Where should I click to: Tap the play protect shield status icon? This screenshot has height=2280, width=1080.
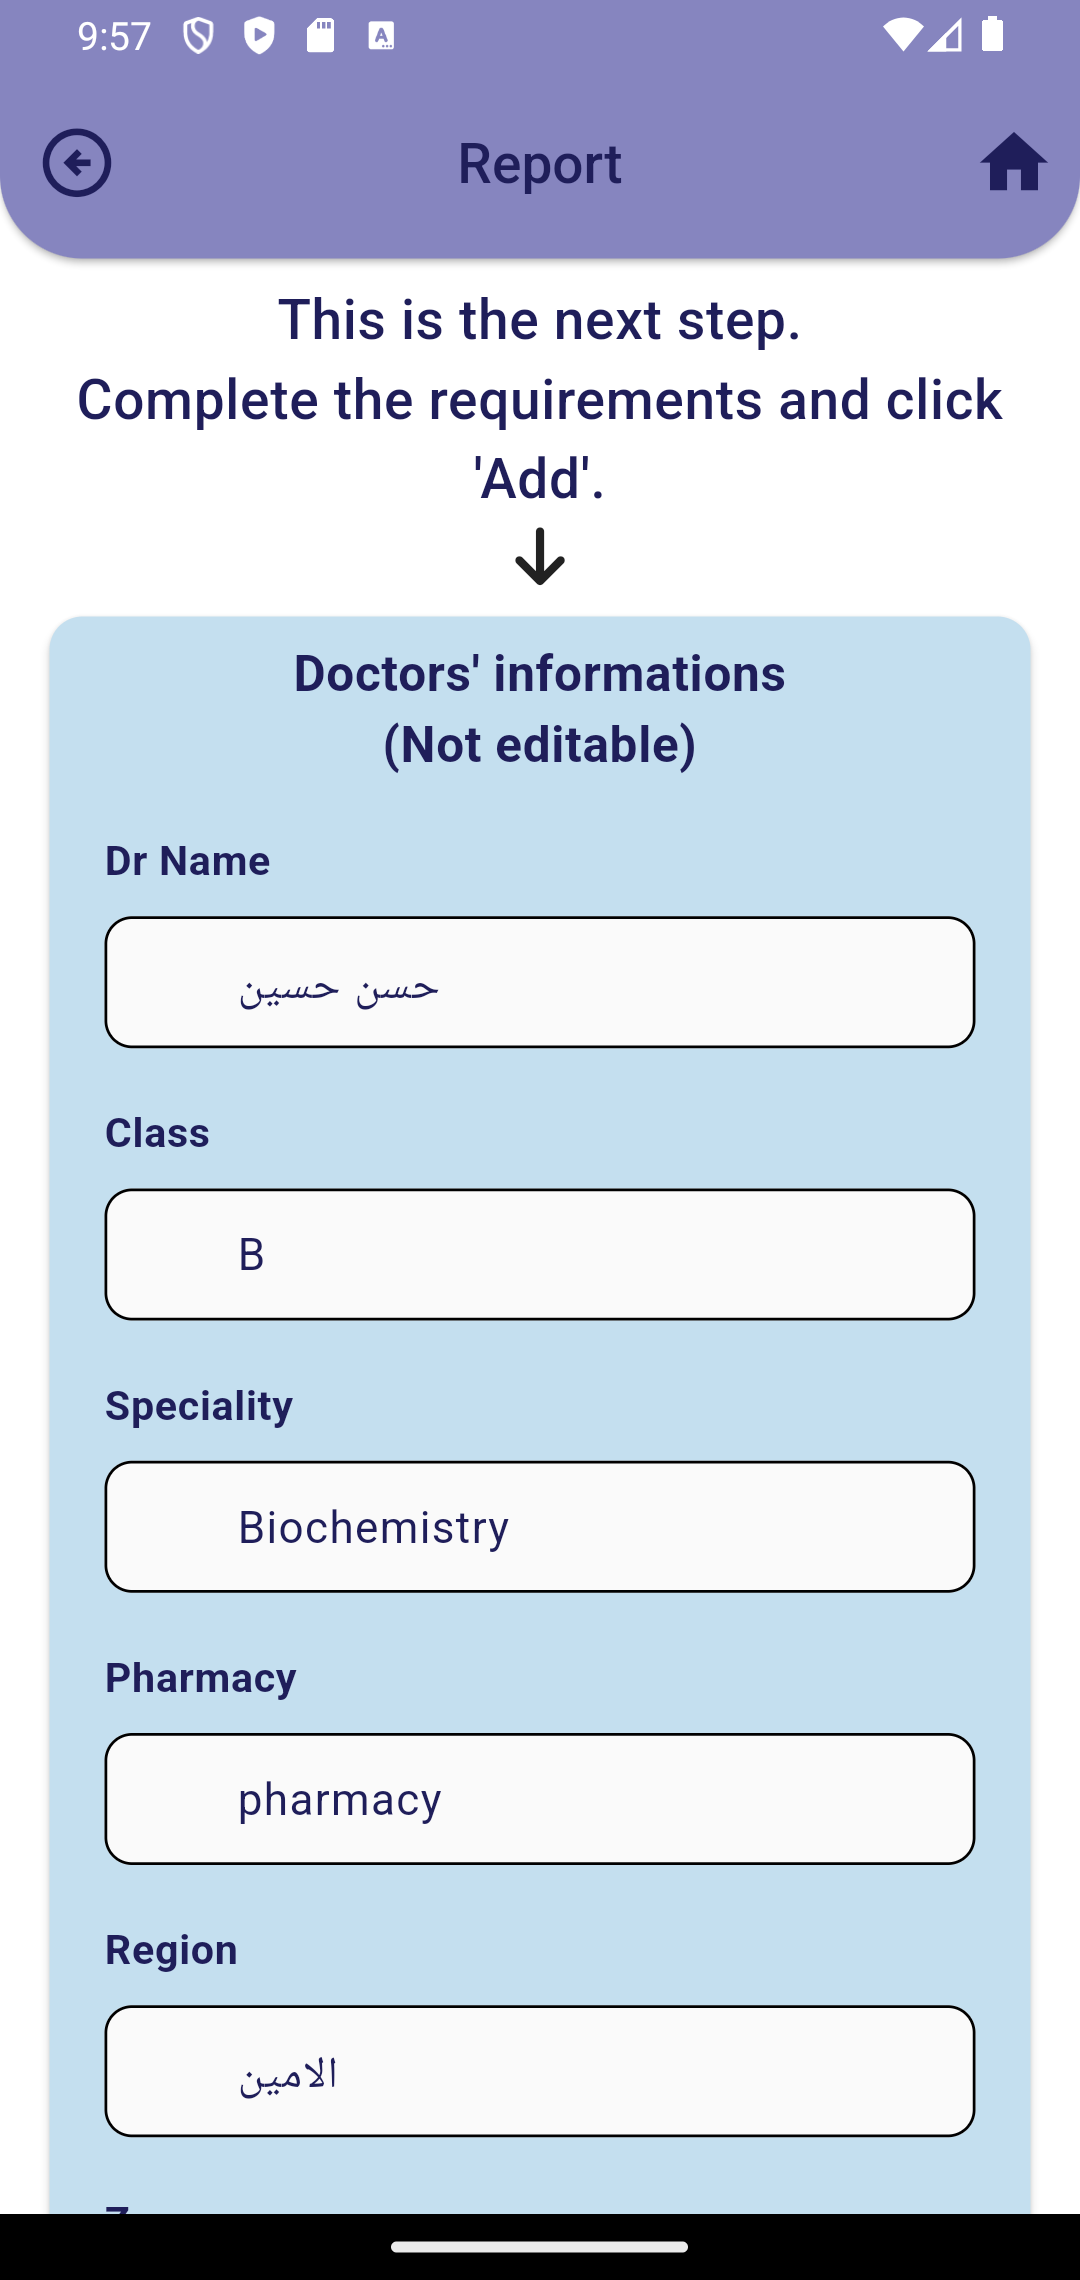[x=259, y=37]
